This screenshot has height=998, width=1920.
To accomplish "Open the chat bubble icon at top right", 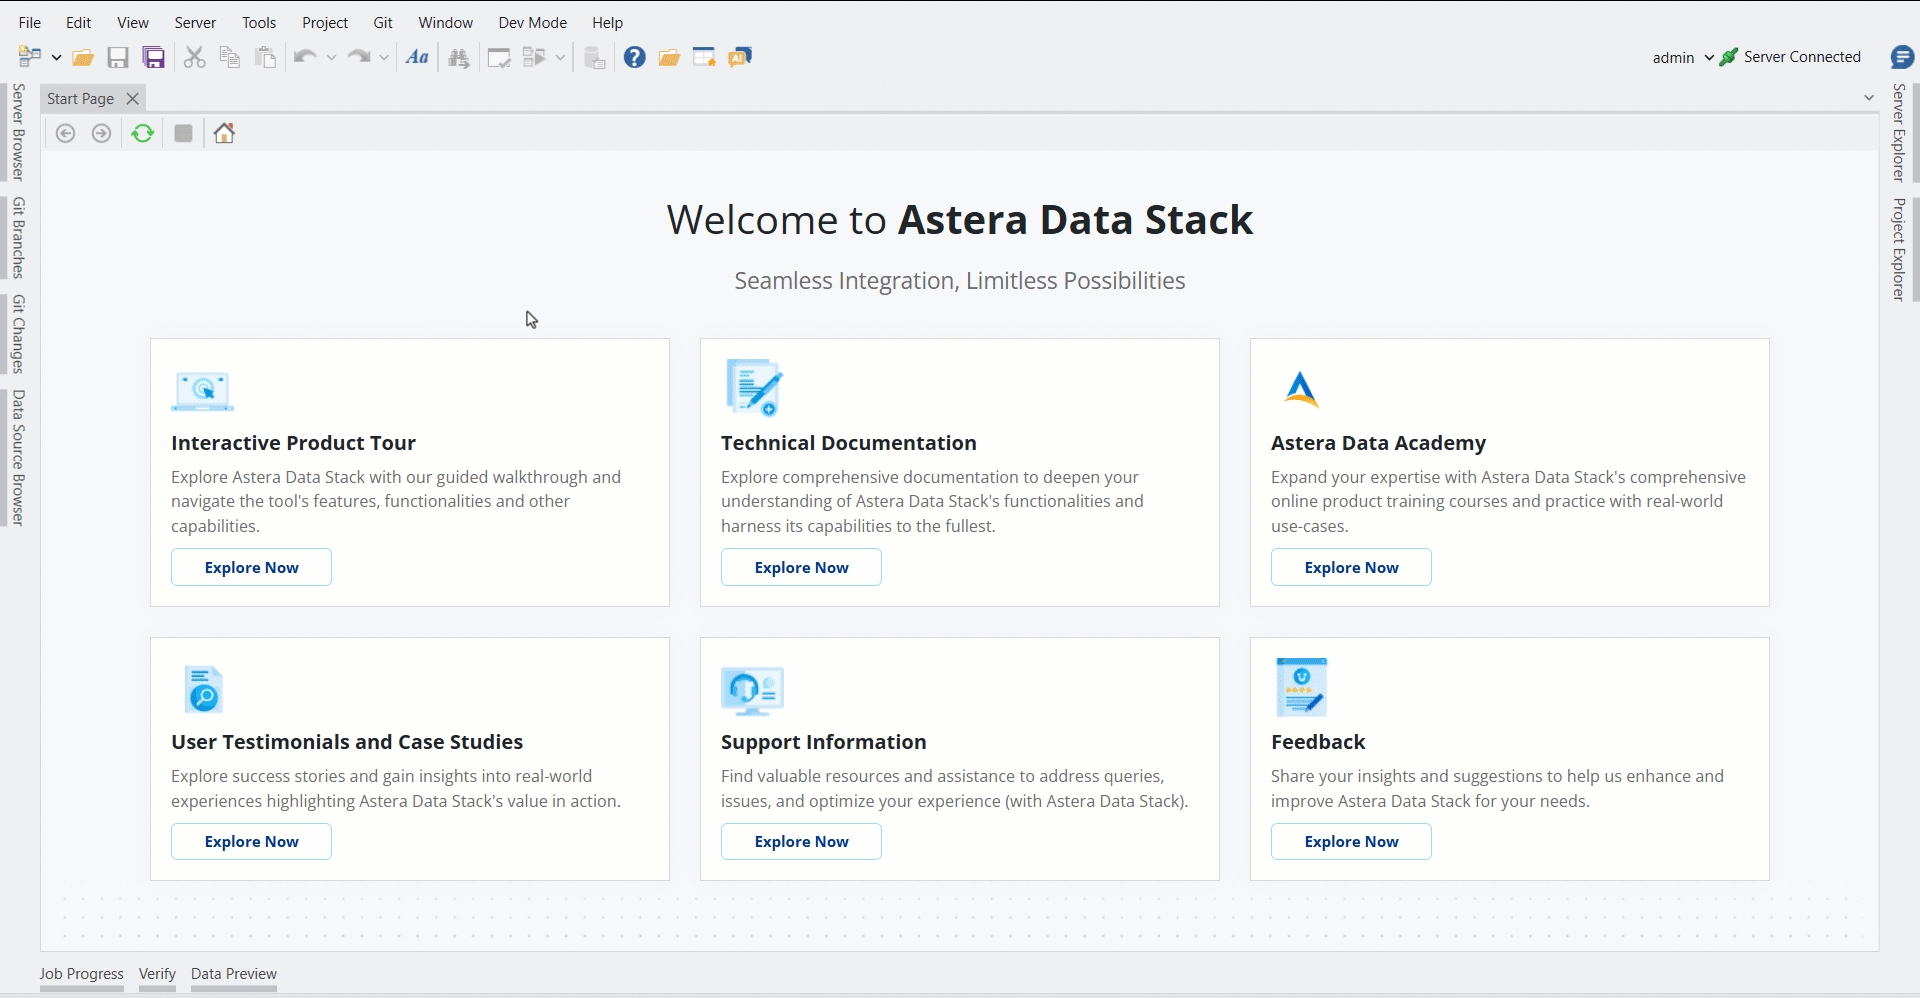I will [x=1901, y=57].
